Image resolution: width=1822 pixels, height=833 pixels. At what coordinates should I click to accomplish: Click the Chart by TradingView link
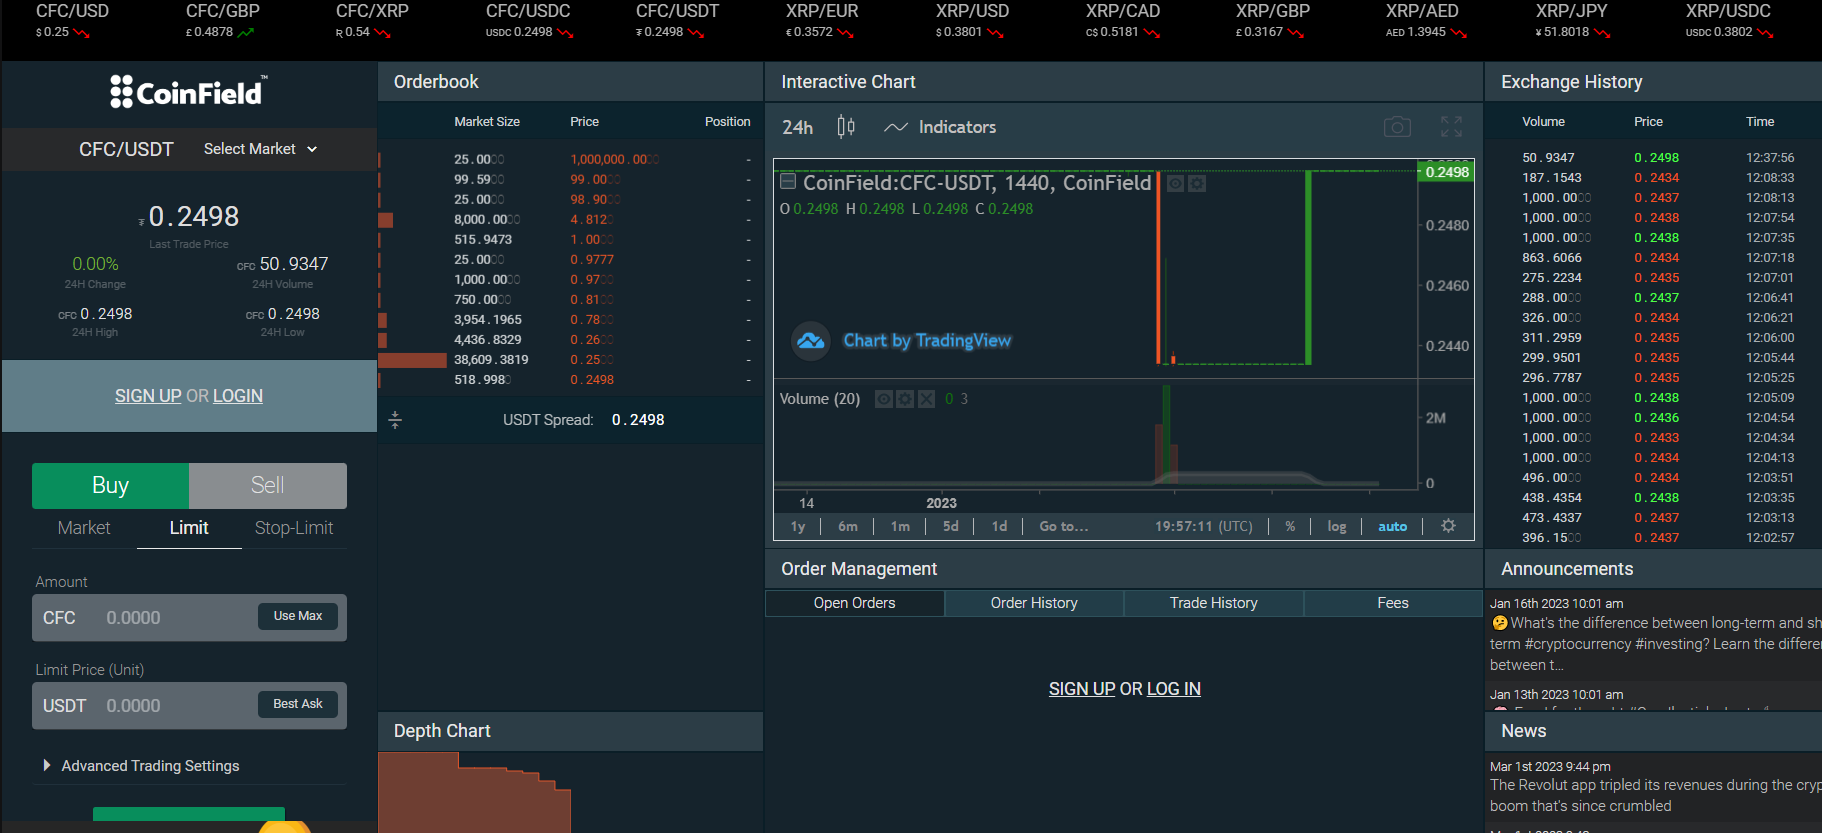tap(927, 341)
